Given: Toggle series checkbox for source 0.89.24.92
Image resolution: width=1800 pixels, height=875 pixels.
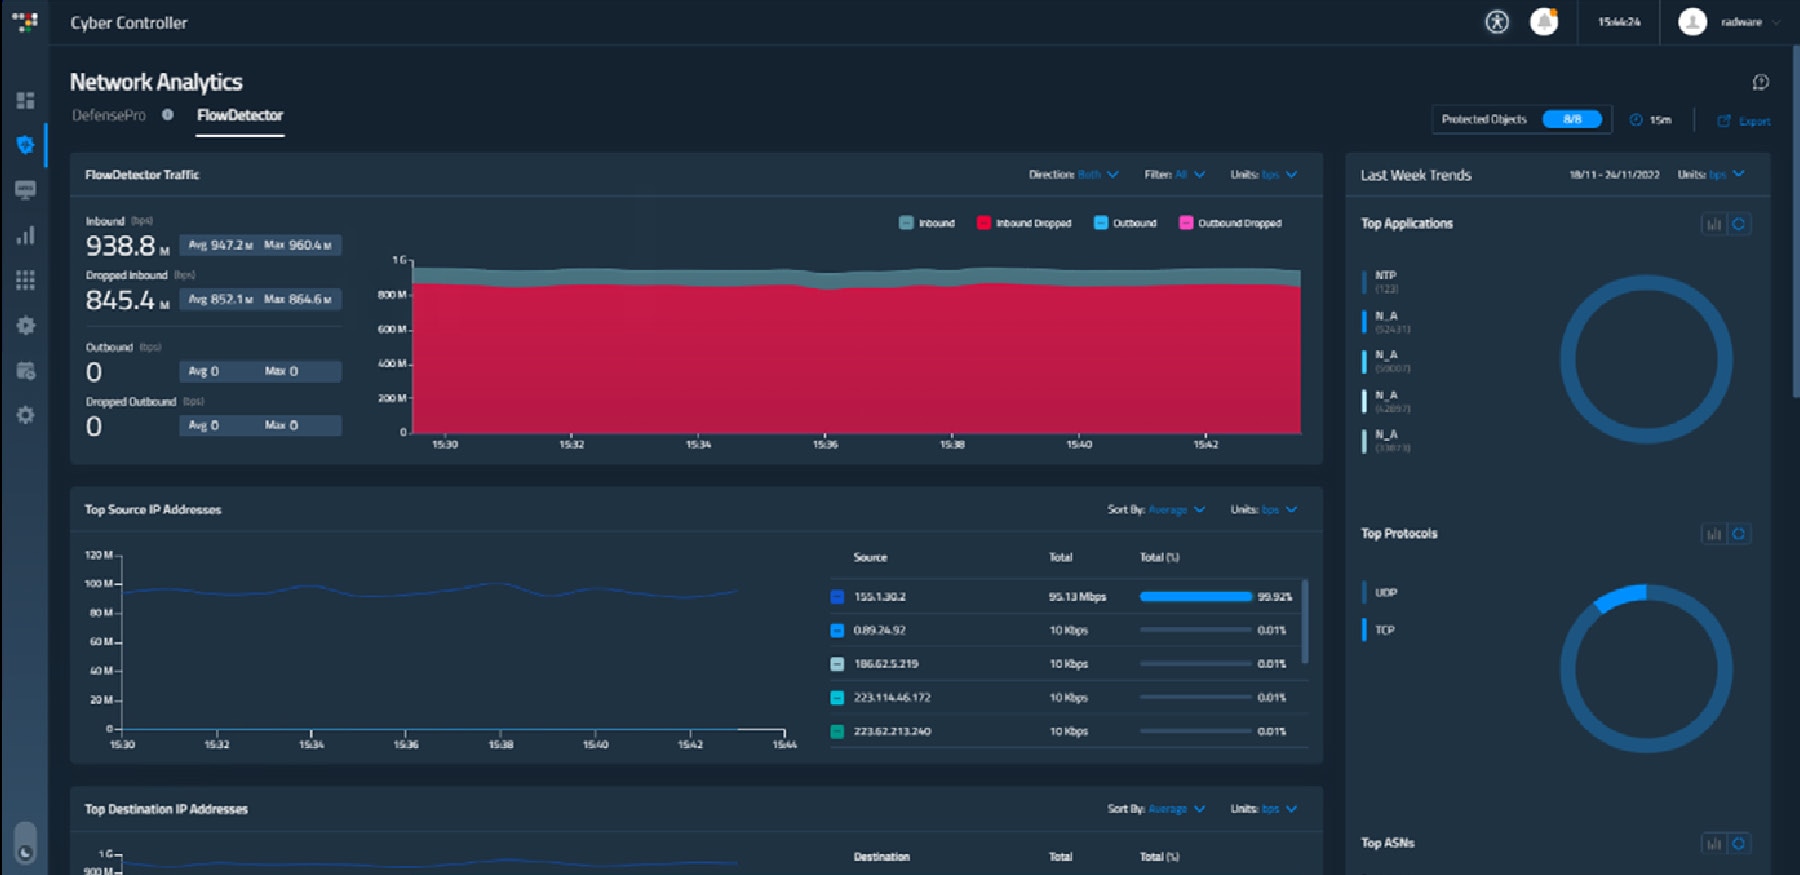Looking at the screenshot, I should 837,631.
